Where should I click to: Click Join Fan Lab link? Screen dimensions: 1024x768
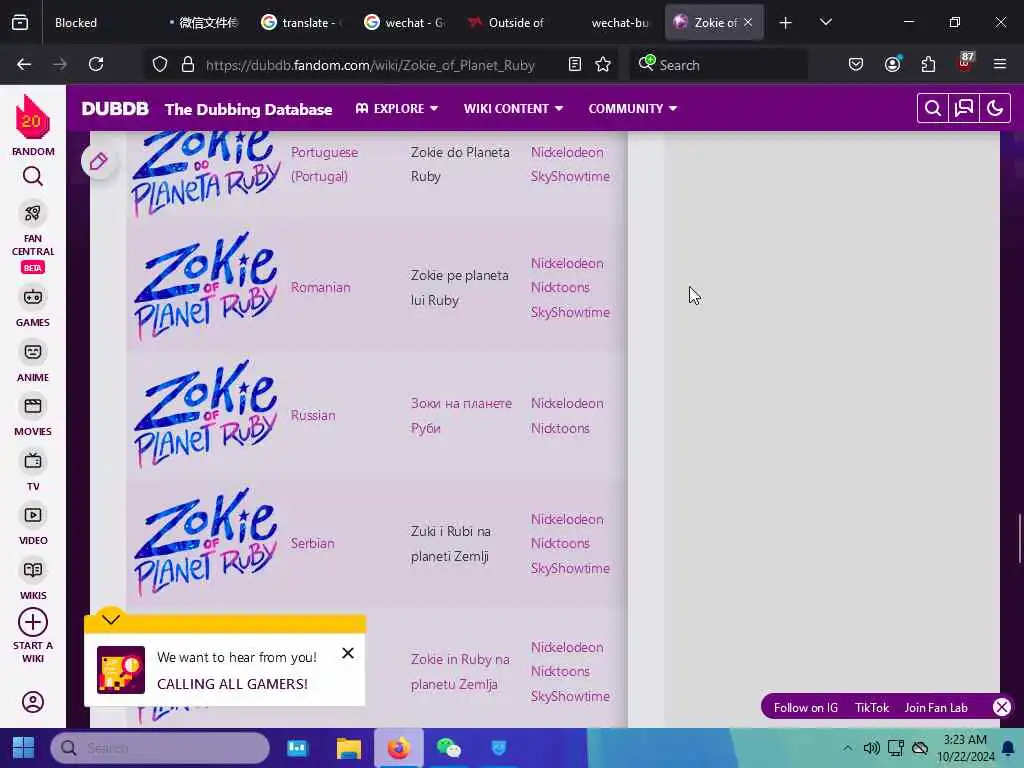point(936,707)
